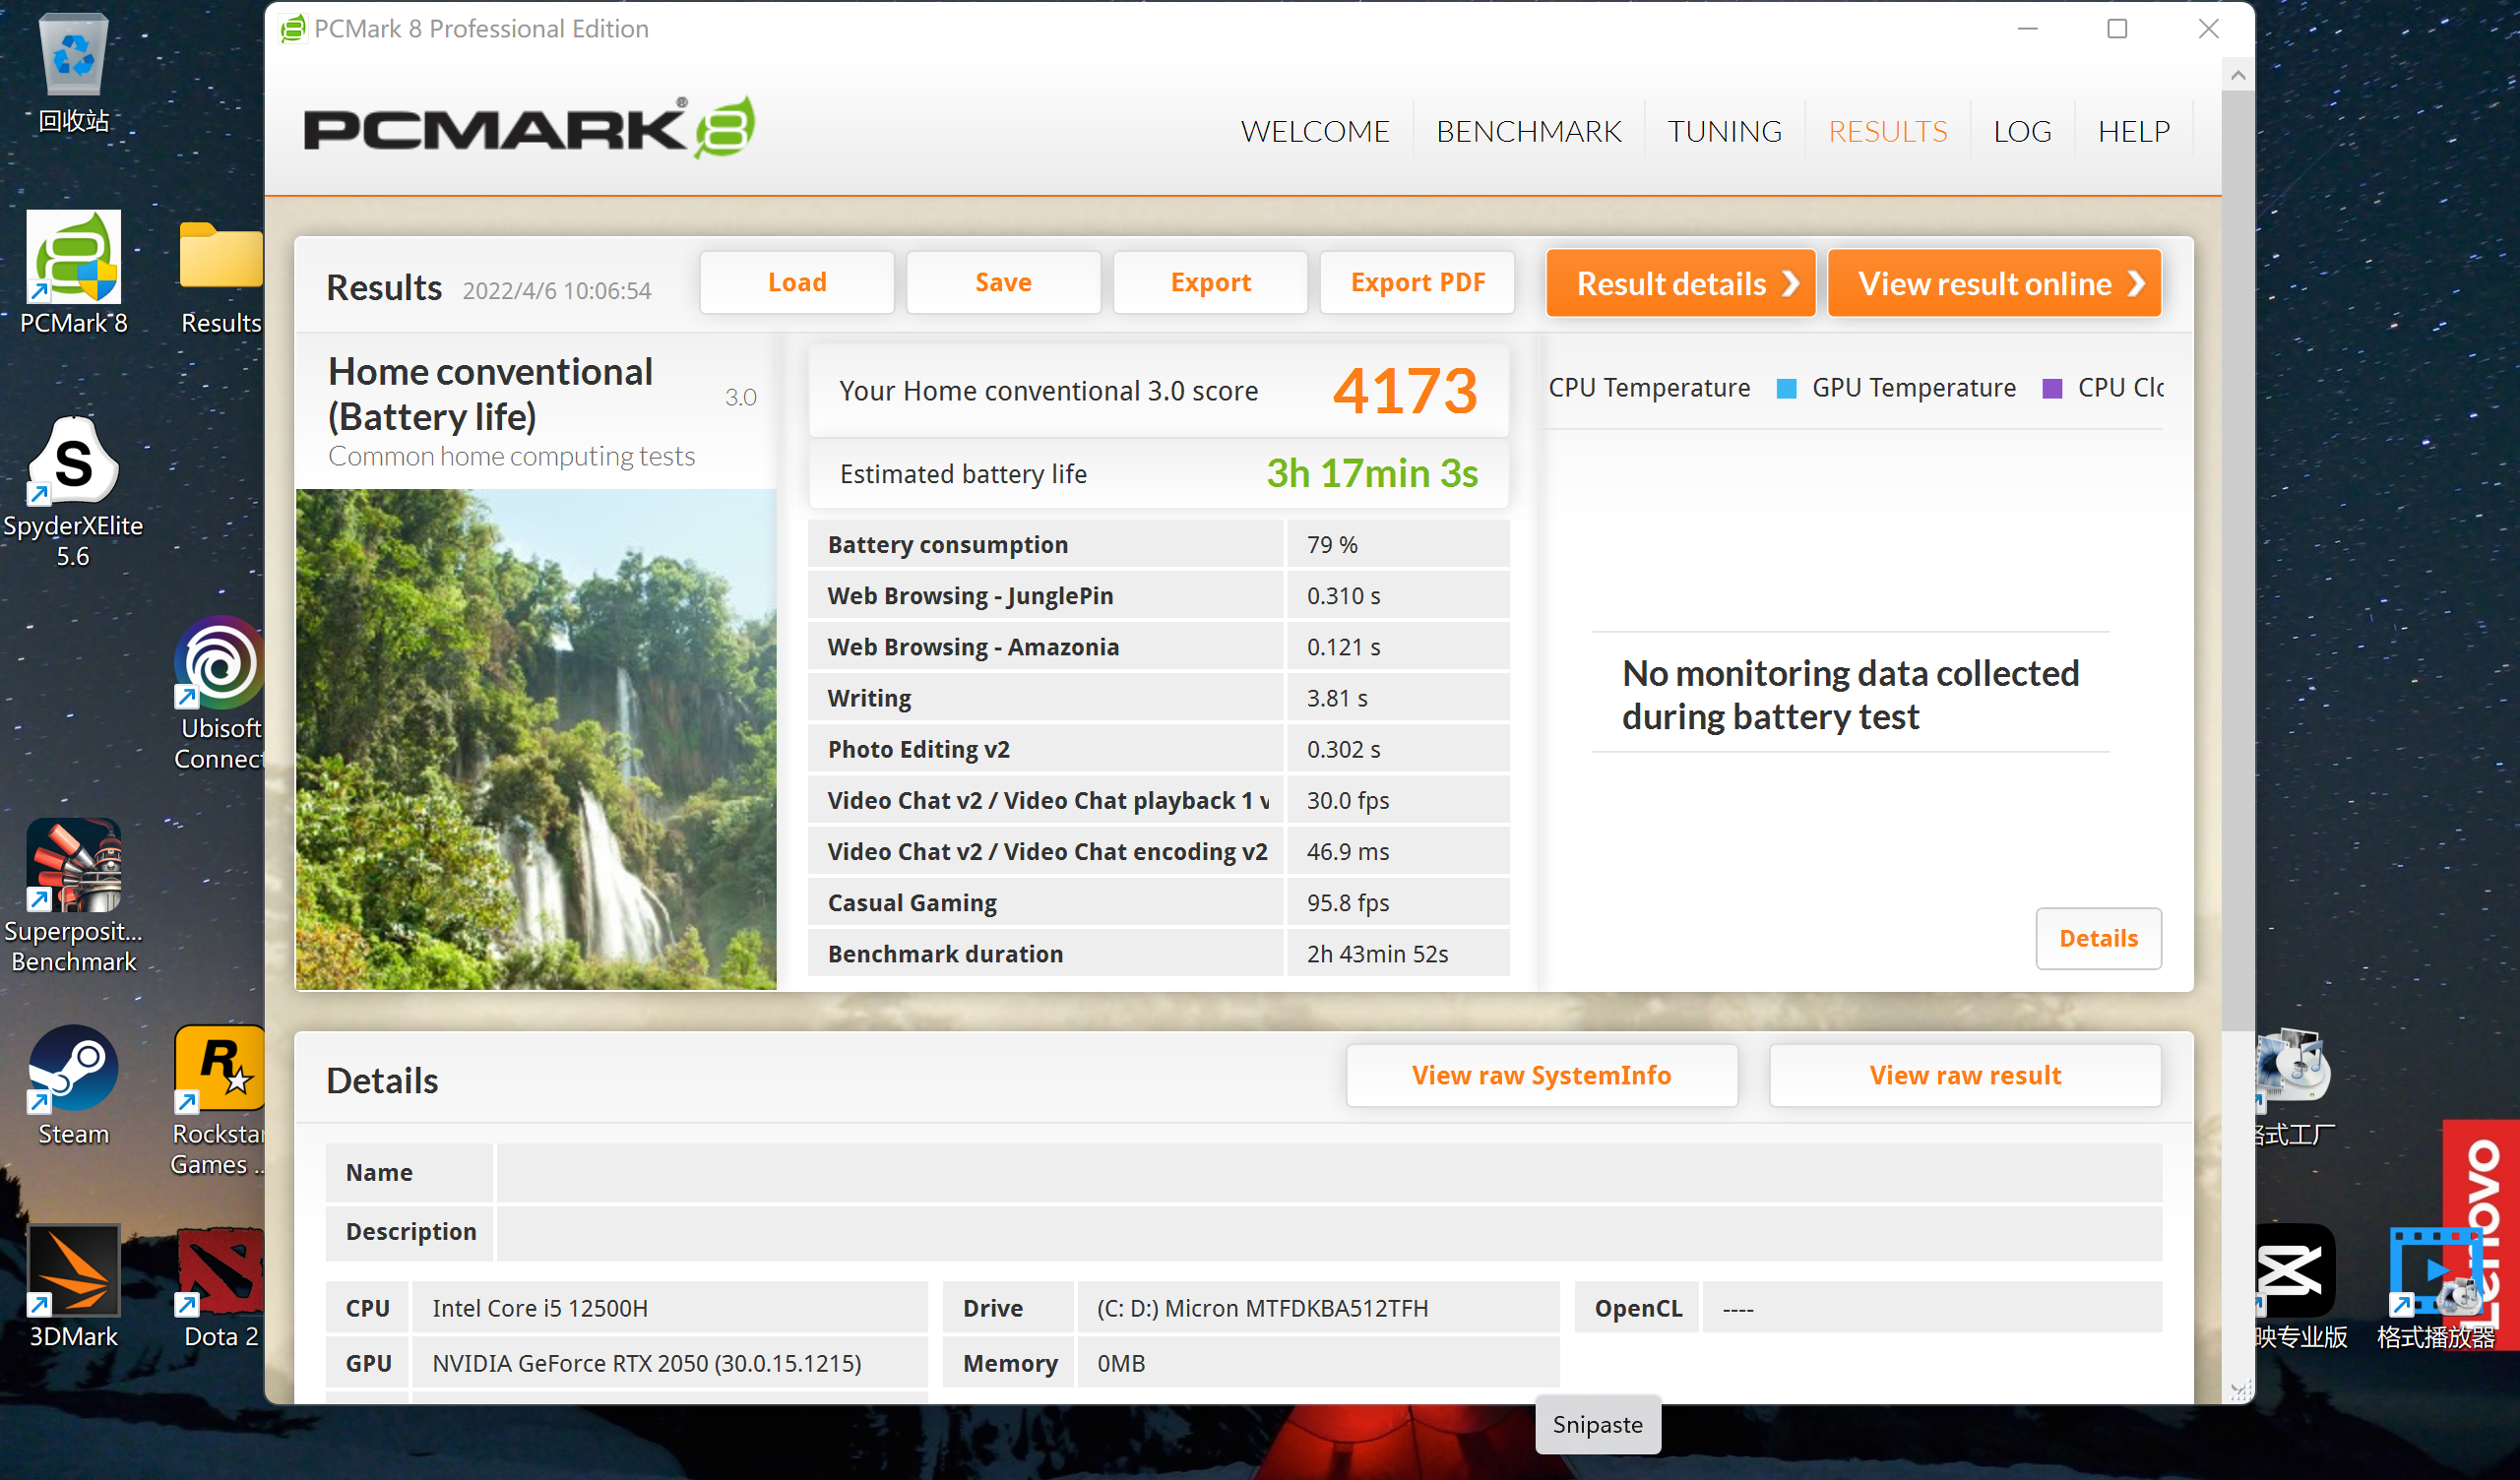Click the Details button in monitoring panel
This screenshot has height=1480, width=2520.
(x=2097, y=938)
